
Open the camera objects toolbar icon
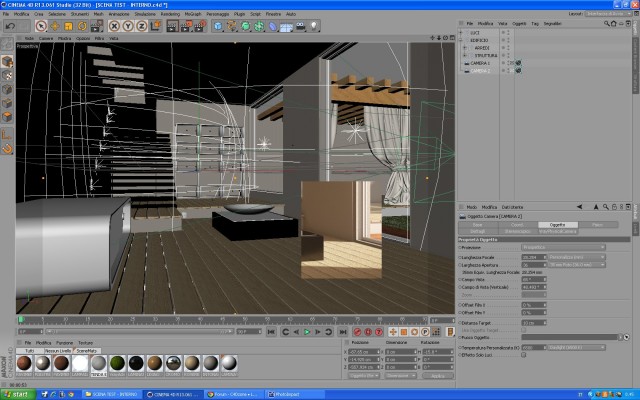pyautogui.click(x=300, y=26)
